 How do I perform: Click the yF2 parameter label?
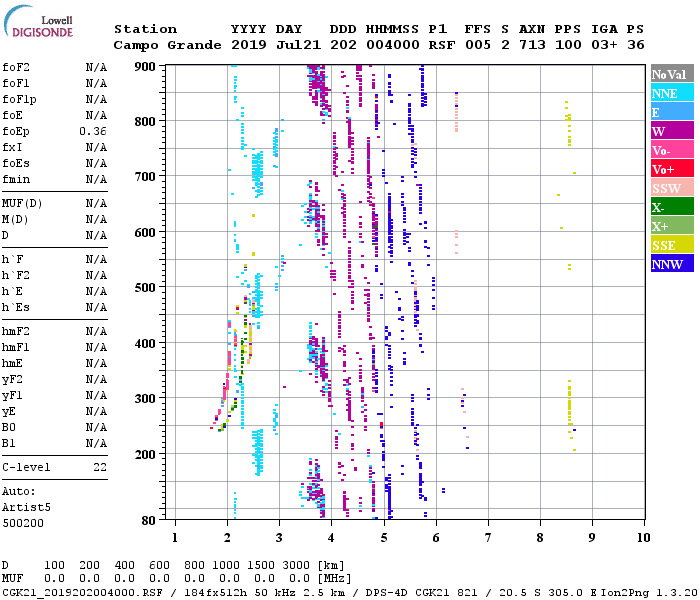coord(12,379)
